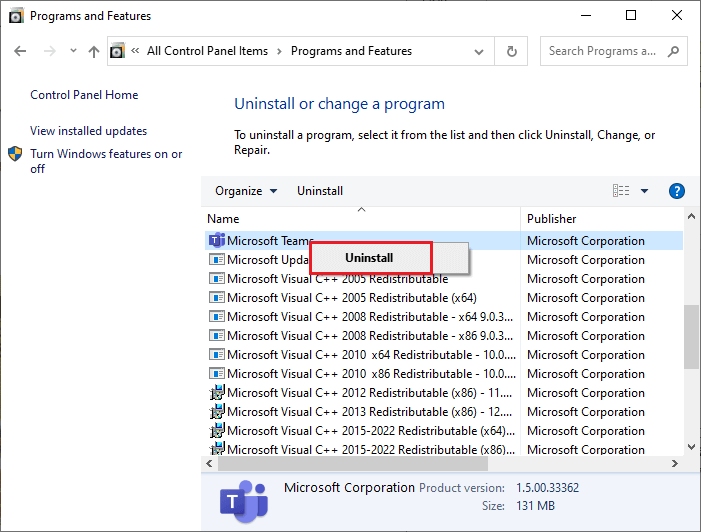Screen dimensions: 701x532
Task: Open Control Panel Home link
Action: [x=84, y=95]
